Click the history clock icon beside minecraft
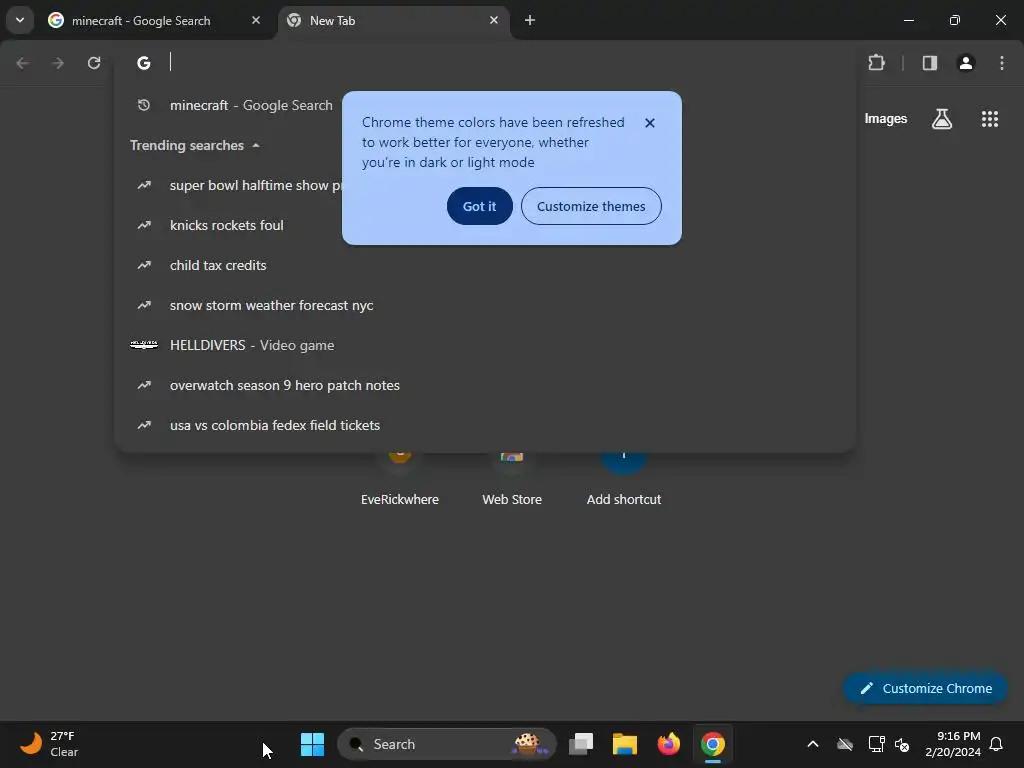 coord(144,105)
